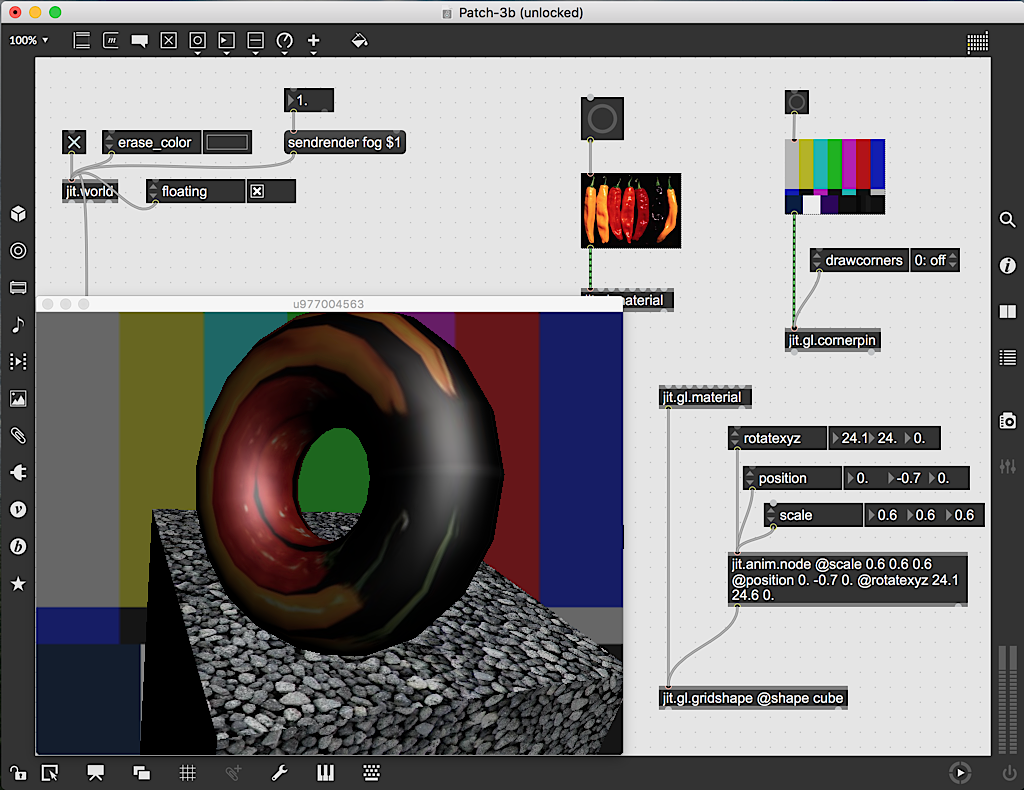Toggle the floating attribute checkbox

coord(257,191)
